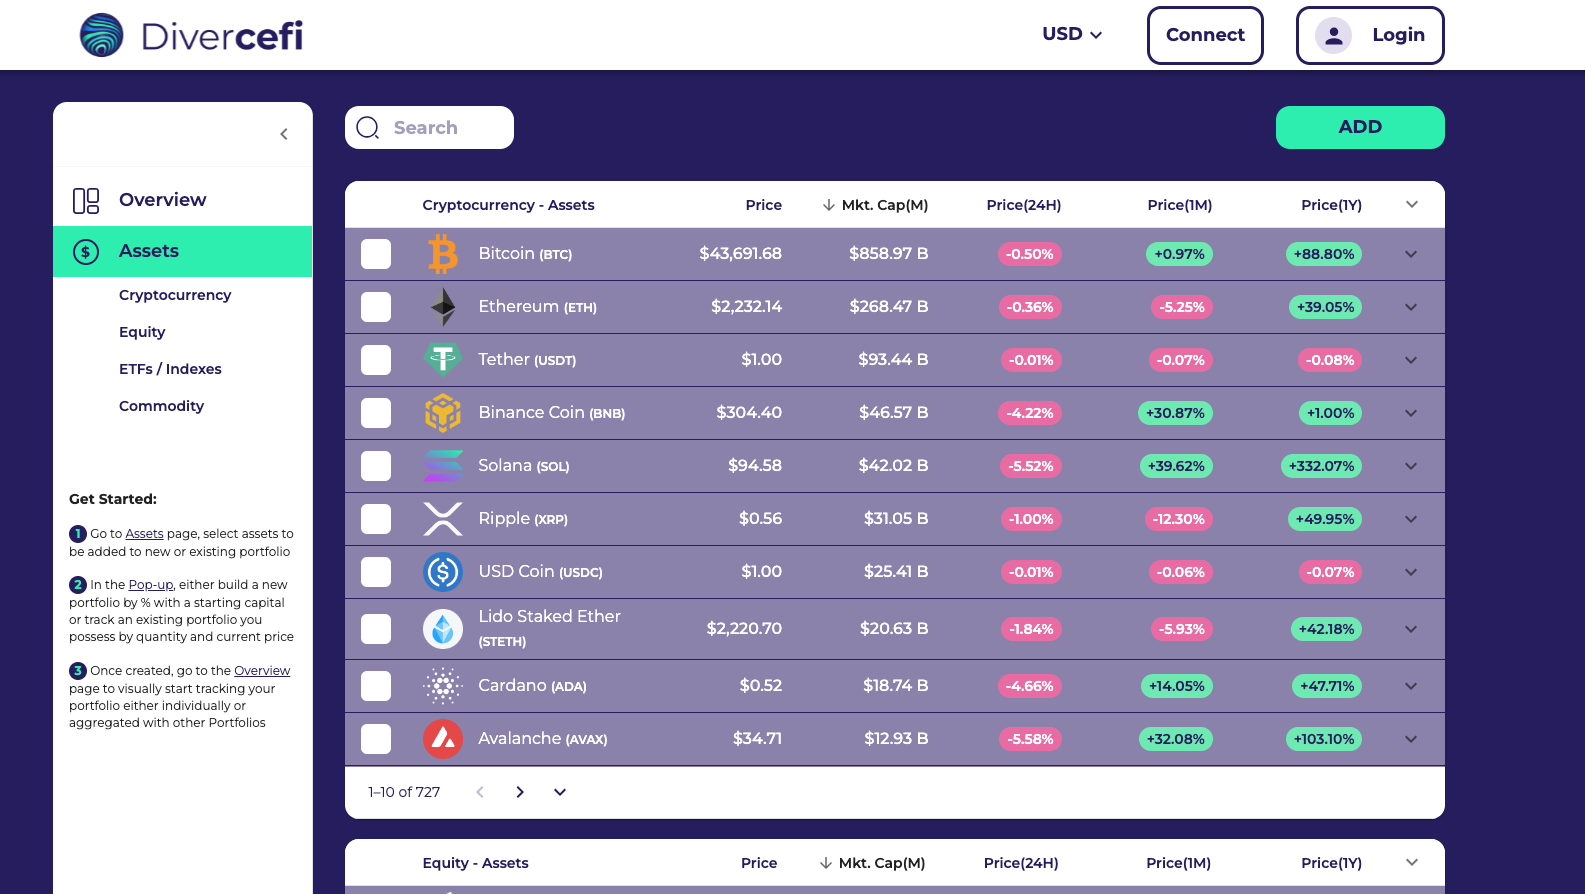
Task: Check the Bitcoin row checkbox
Action: tap(376, 254)
